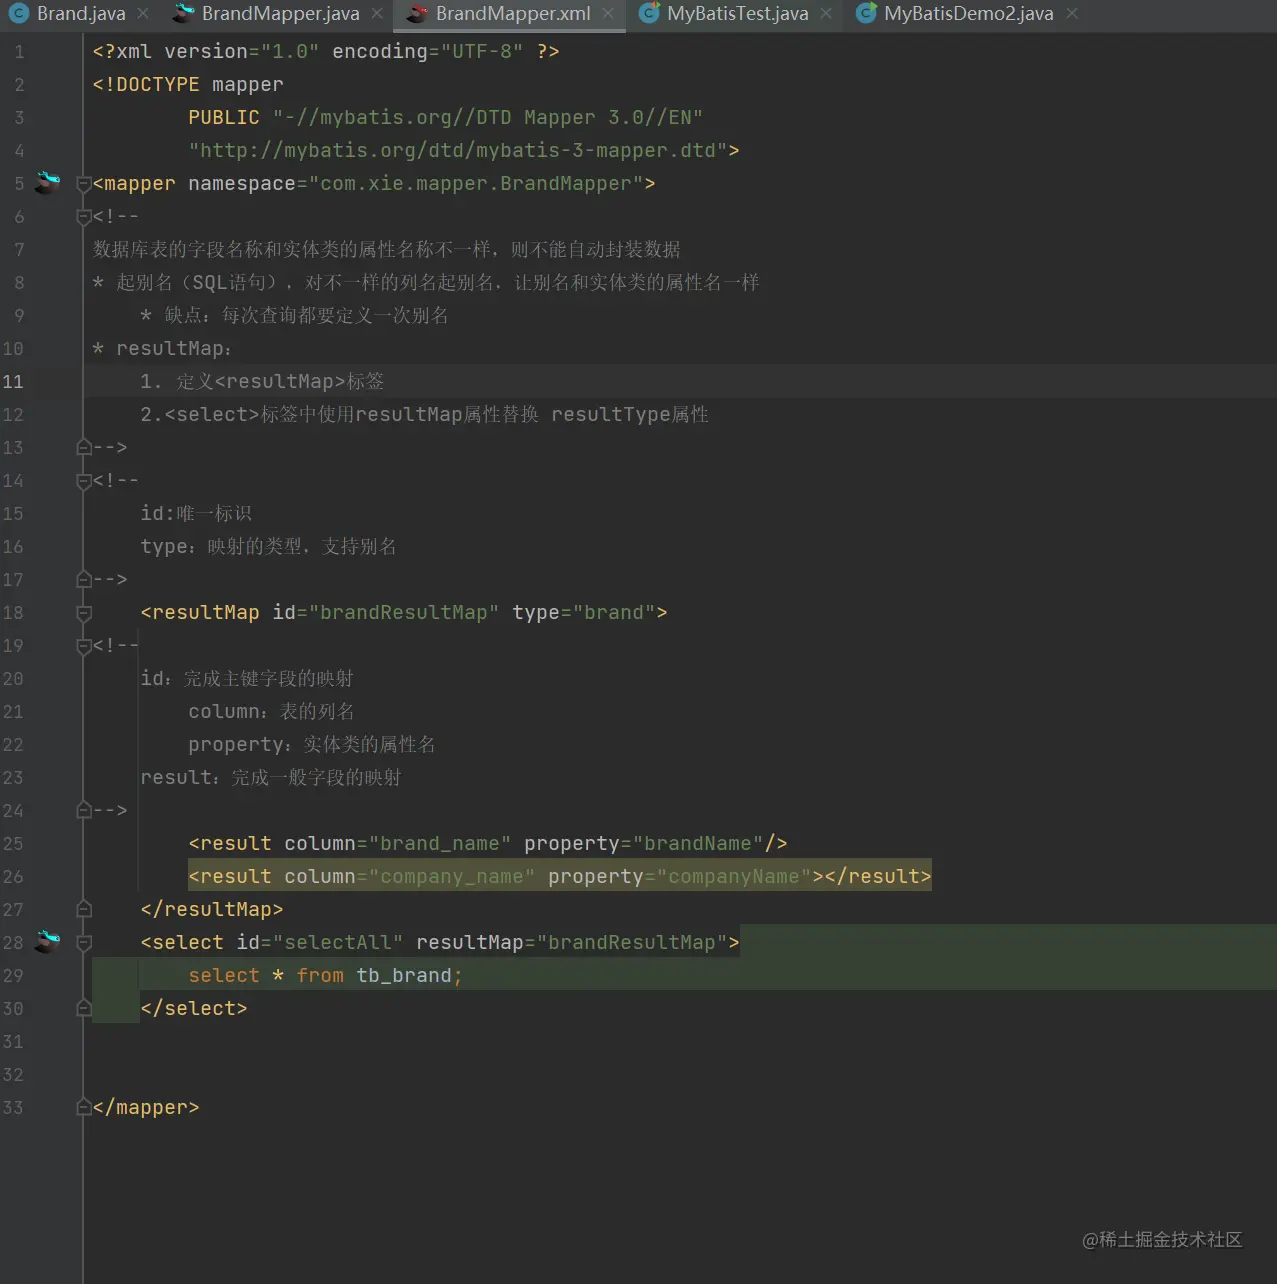Collapse the comment fold on line 14
Viewport: 1277px width, 1284px height.
(x=84, y=480)
